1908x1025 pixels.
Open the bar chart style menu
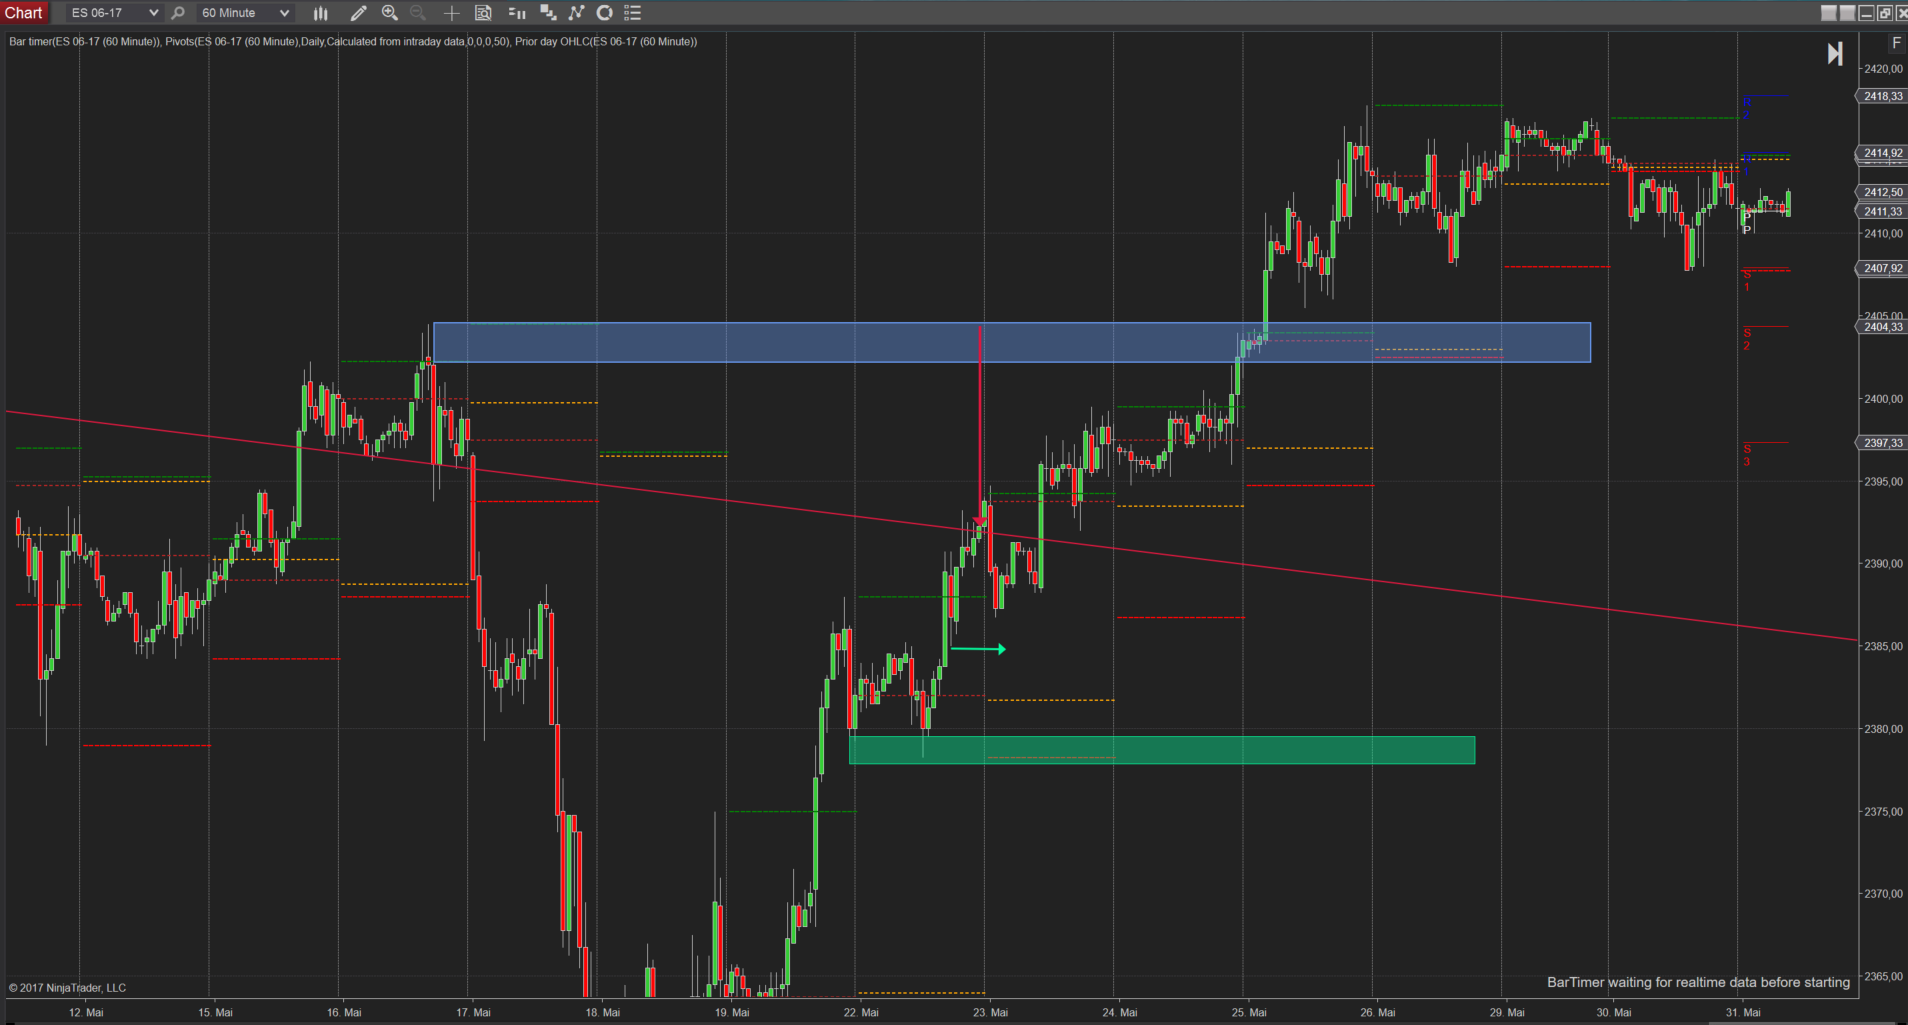click(x=320, y=13)
